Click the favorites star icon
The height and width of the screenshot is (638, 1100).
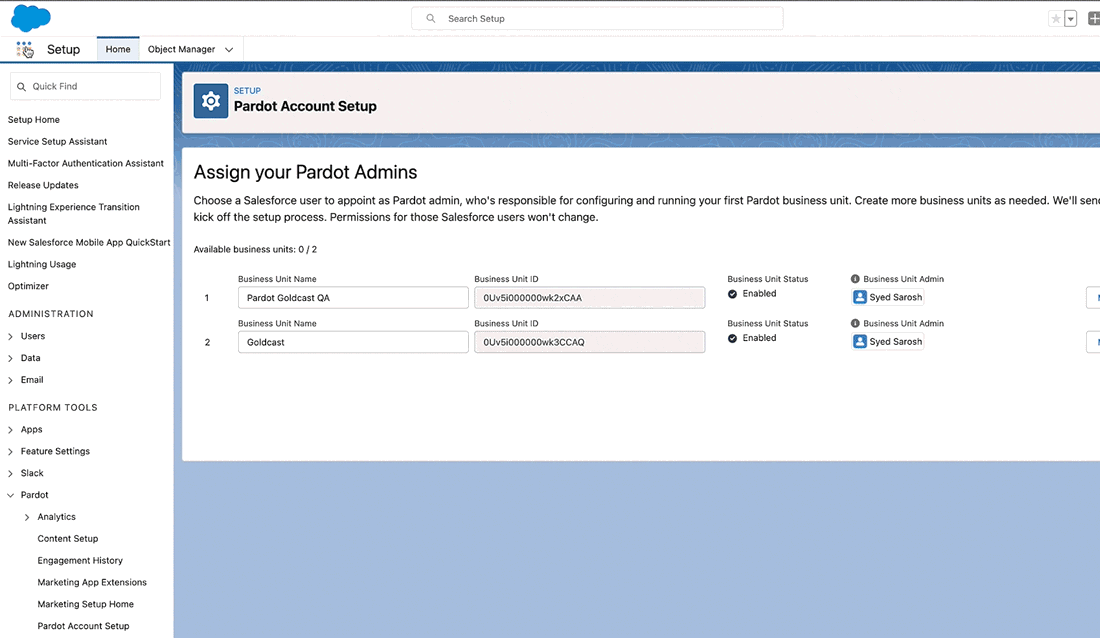(x=1055, y=19)
